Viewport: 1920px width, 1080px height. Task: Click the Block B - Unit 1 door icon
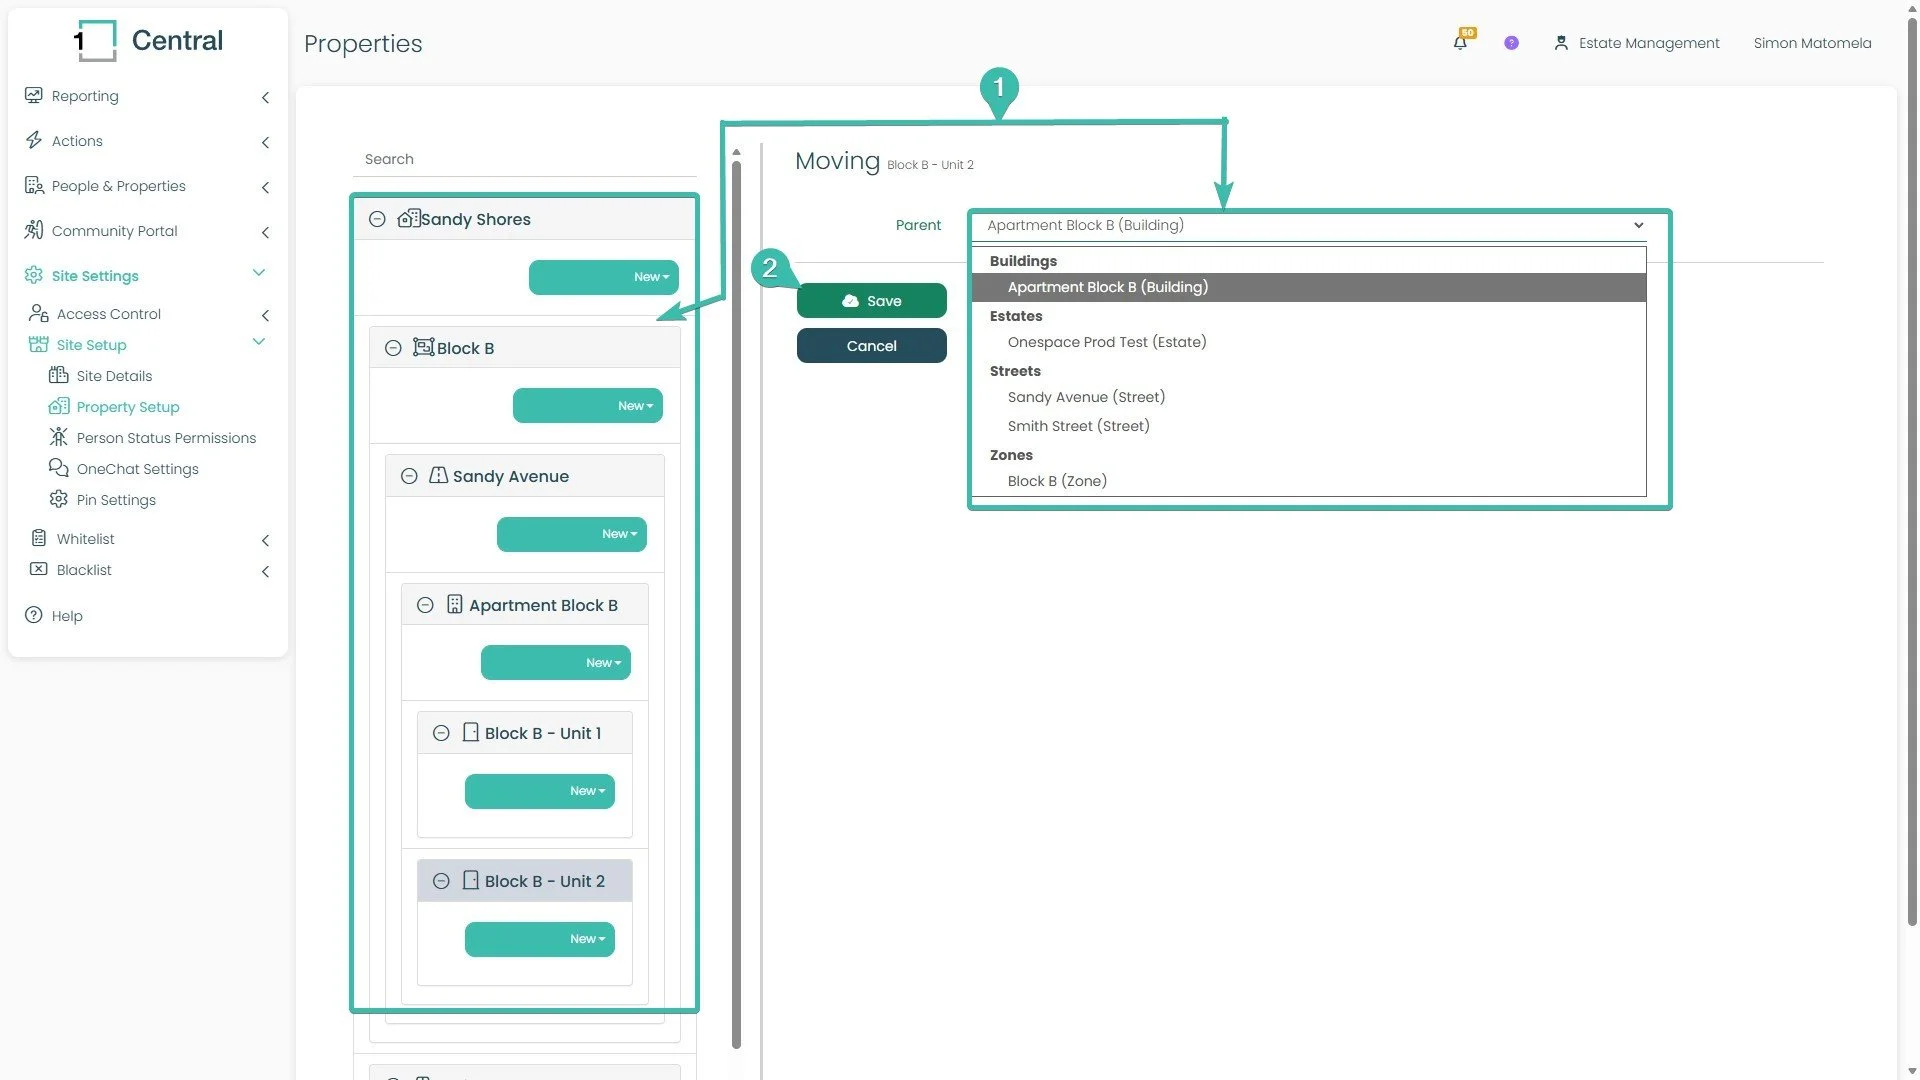click(471, 733)
